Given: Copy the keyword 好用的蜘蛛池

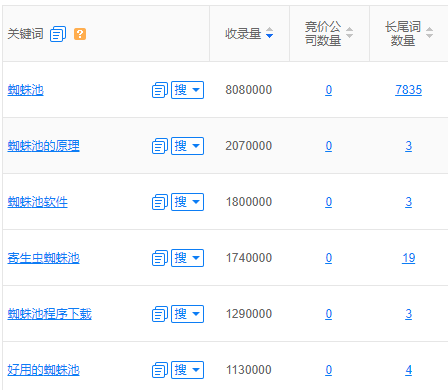Looking at the screenshot, I should pos(160,370).
